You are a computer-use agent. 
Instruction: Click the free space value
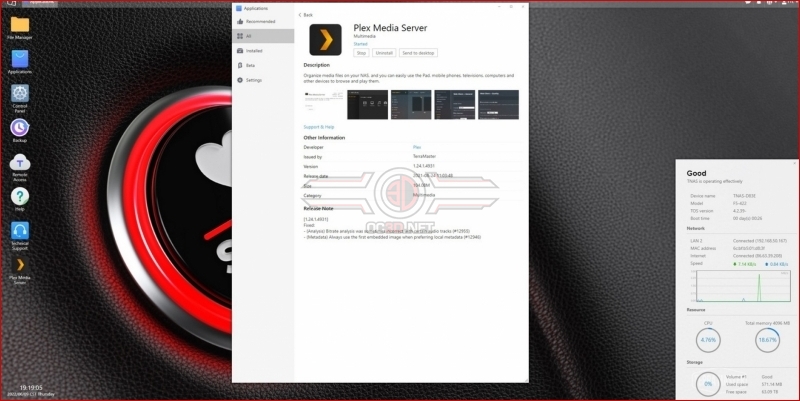(770, 392)
